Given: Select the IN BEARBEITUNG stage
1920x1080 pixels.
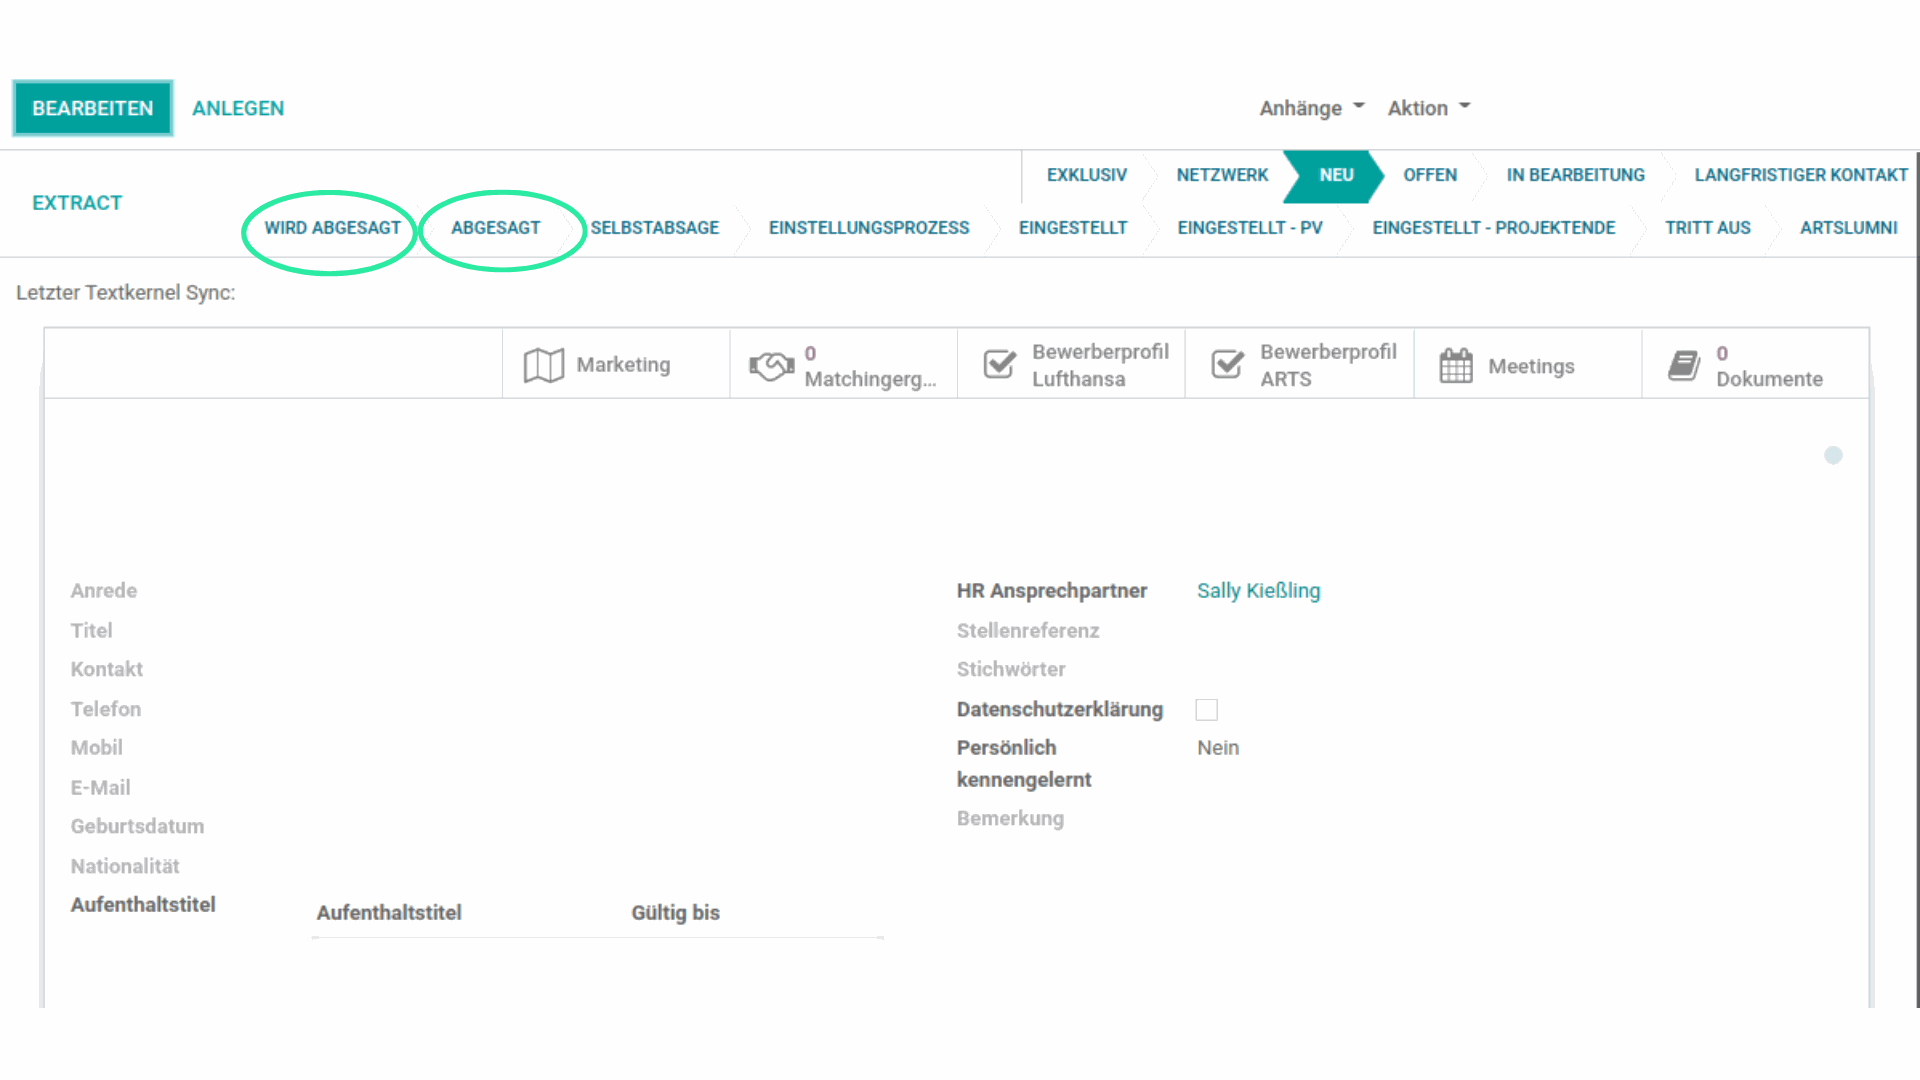Looking at the screenshot, I should (x=1575, y=175).
